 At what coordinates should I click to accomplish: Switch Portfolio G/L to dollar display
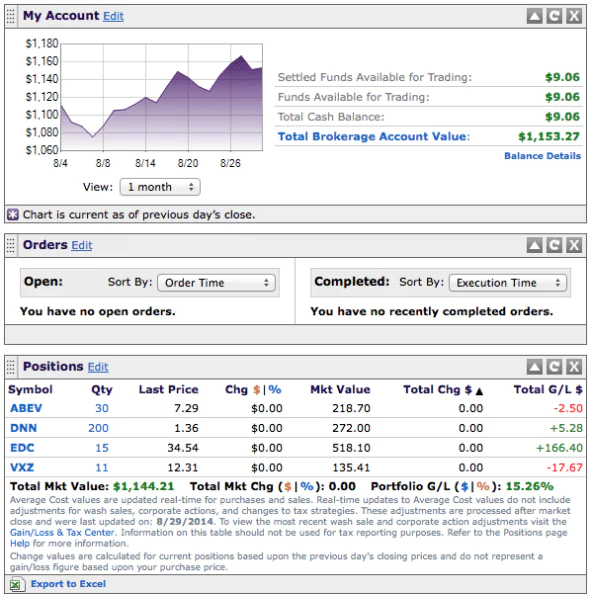pos(465,486)
